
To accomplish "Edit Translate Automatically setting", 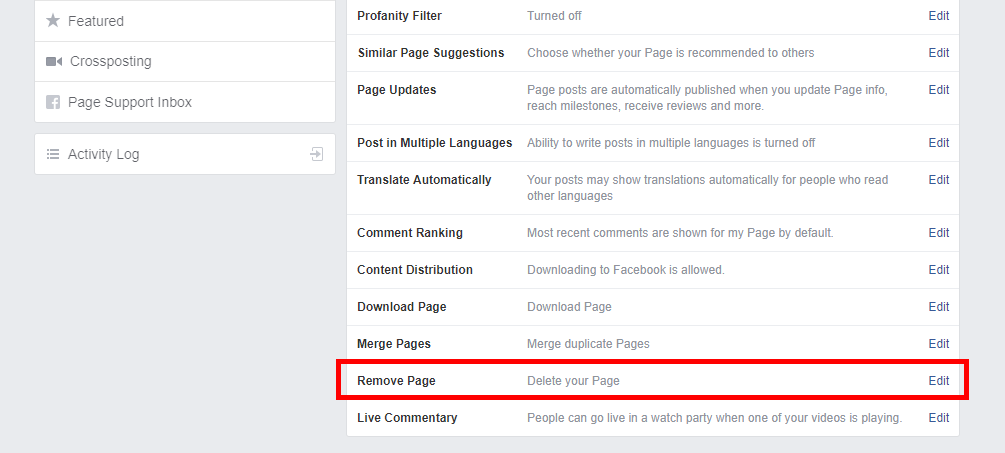I will point(938,180).
